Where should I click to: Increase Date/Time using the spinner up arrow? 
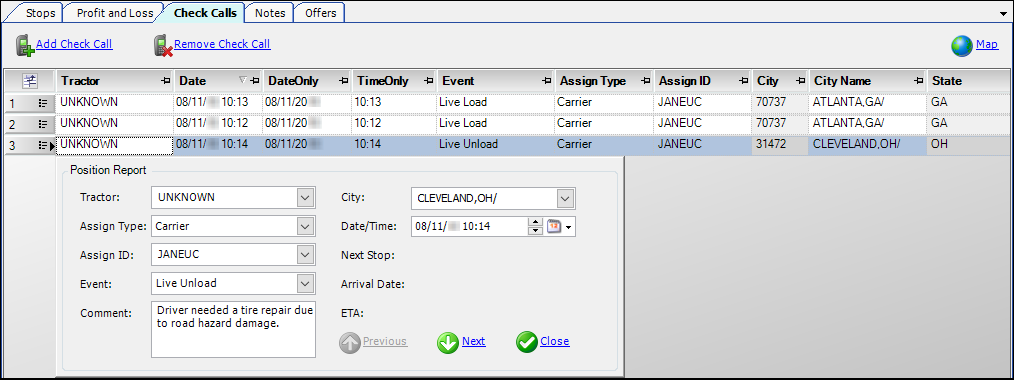click(x=535, y=222)
